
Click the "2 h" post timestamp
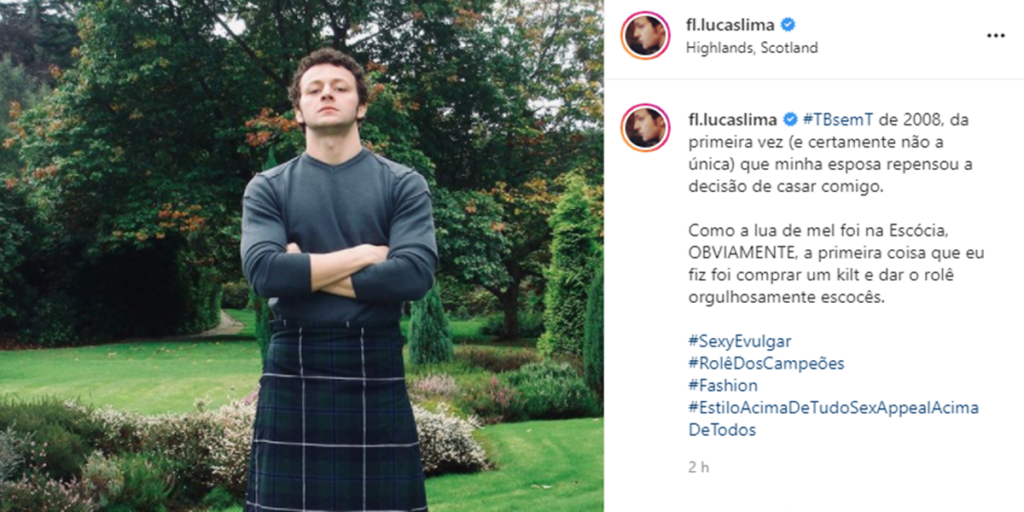[x=697, y=467]
